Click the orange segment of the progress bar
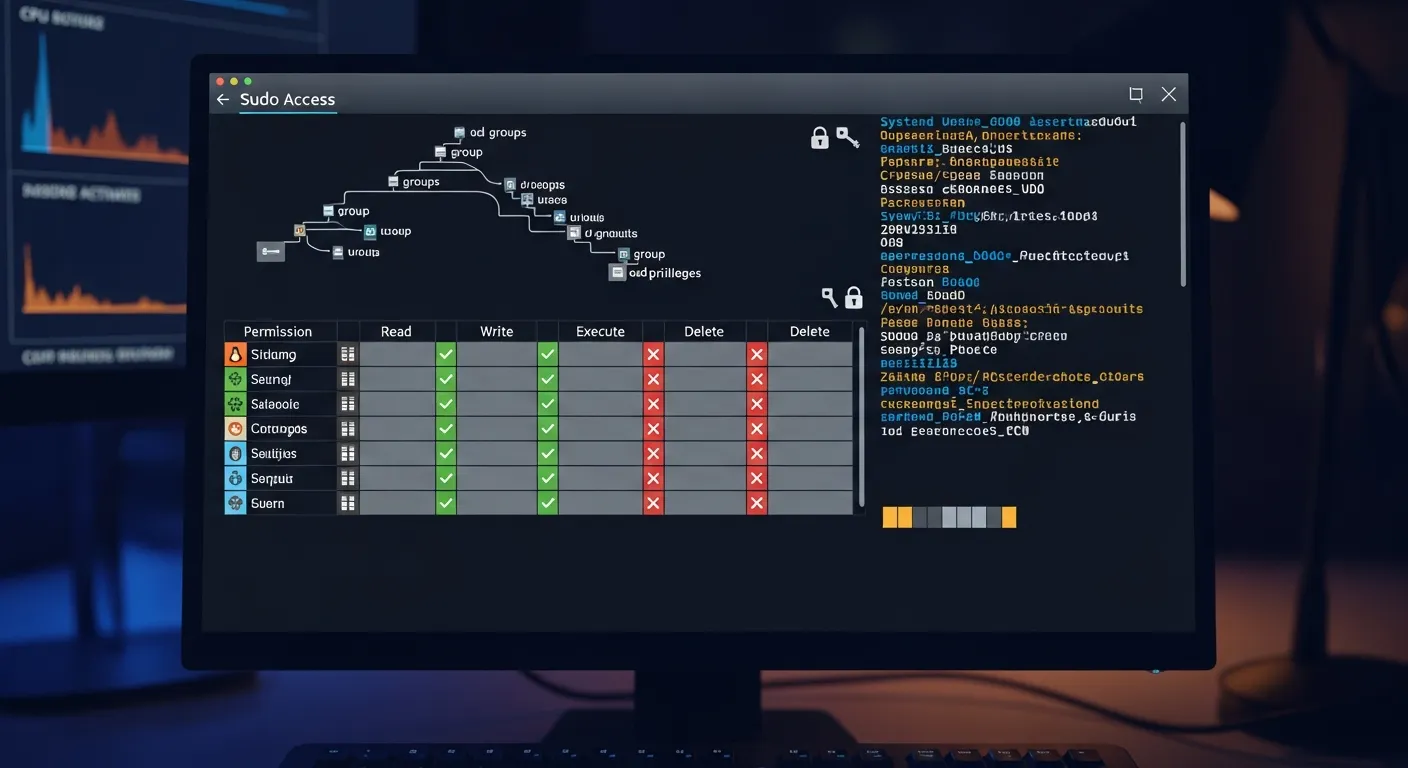Viewport: 1408px width, 768px height. [890, 517]
